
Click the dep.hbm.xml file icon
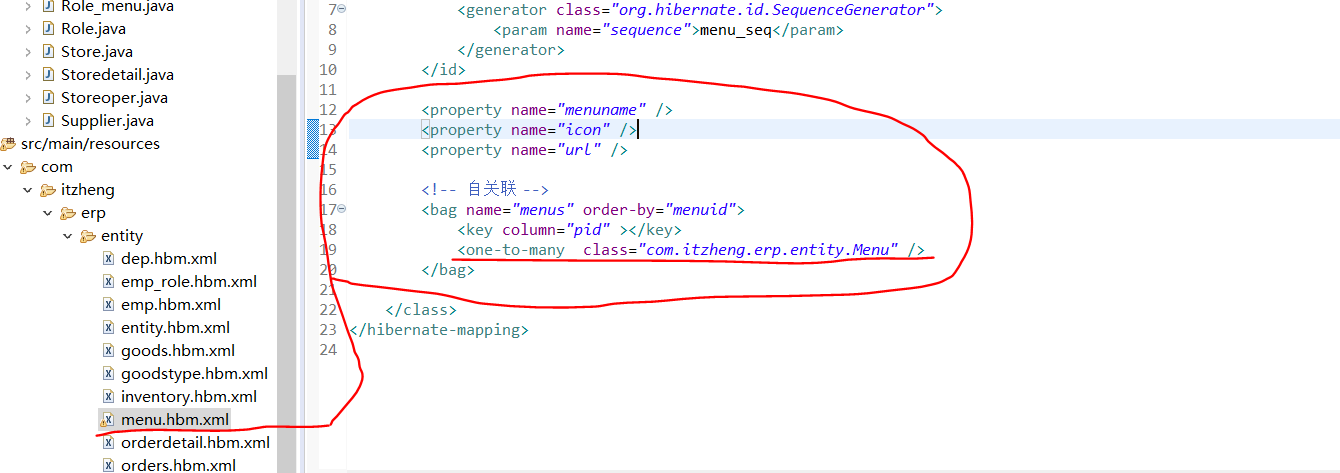(x=109, y=259)
